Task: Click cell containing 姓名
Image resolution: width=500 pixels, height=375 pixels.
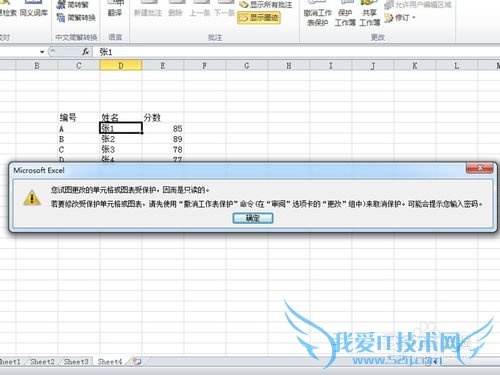Action: (x=121, y=117)
